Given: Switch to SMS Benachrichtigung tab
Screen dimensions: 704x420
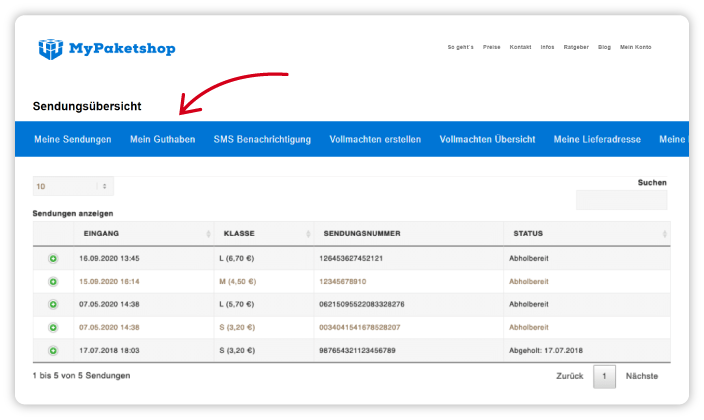Looking at the screenshot, I should (262, 139).
